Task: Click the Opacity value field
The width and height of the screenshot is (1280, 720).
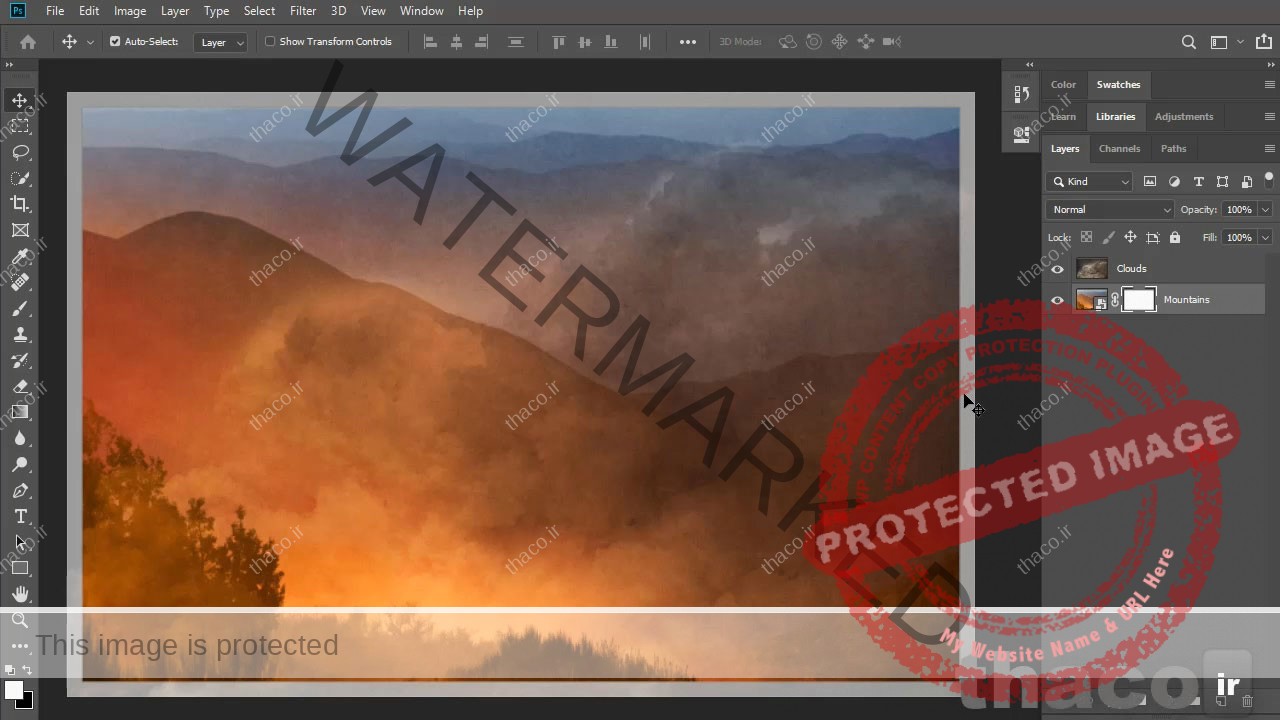Action: pos(1239,209)
